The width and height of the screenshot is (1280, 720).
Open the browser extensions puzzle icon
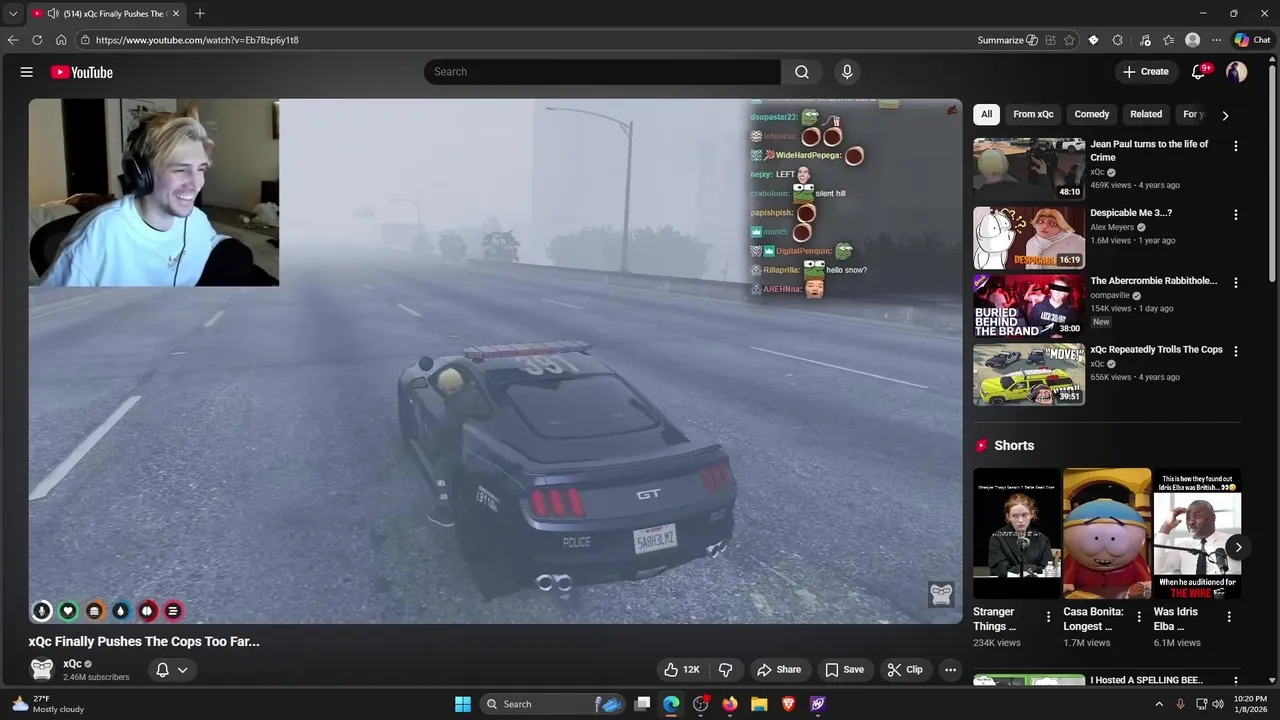(x=1117, y=40)
